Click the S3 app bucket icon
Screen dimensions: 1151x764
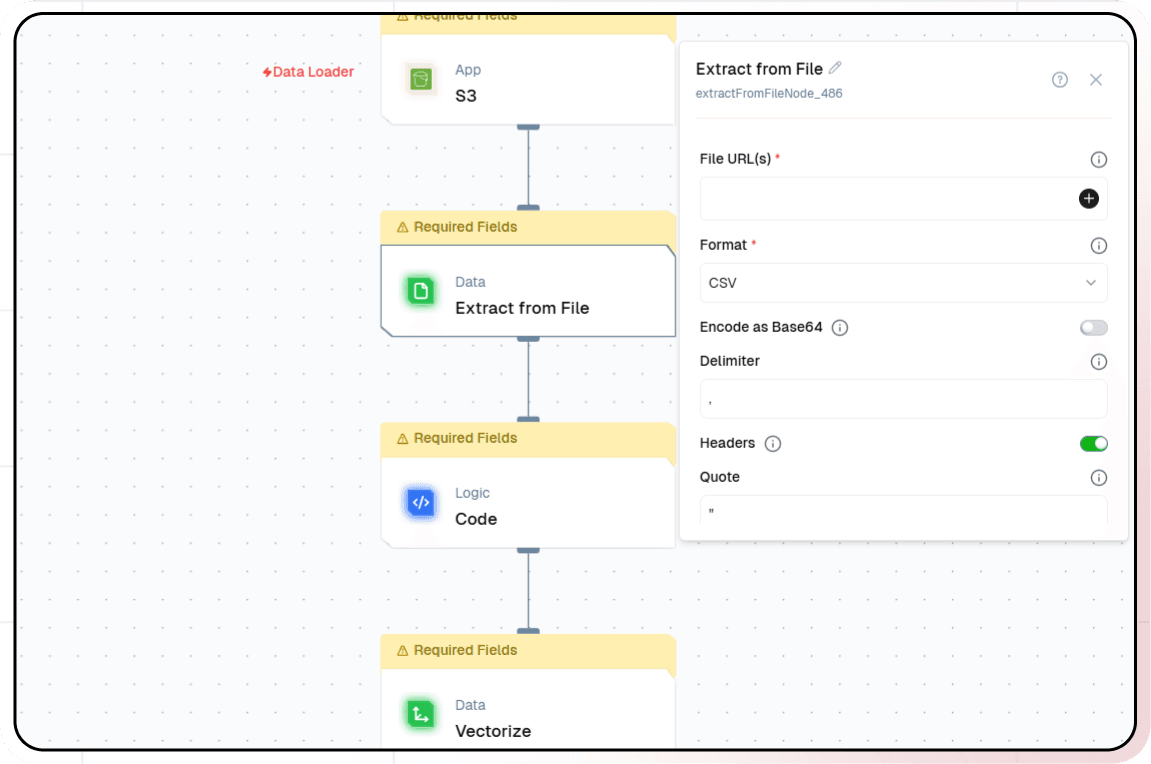click(x=420, y=80)
